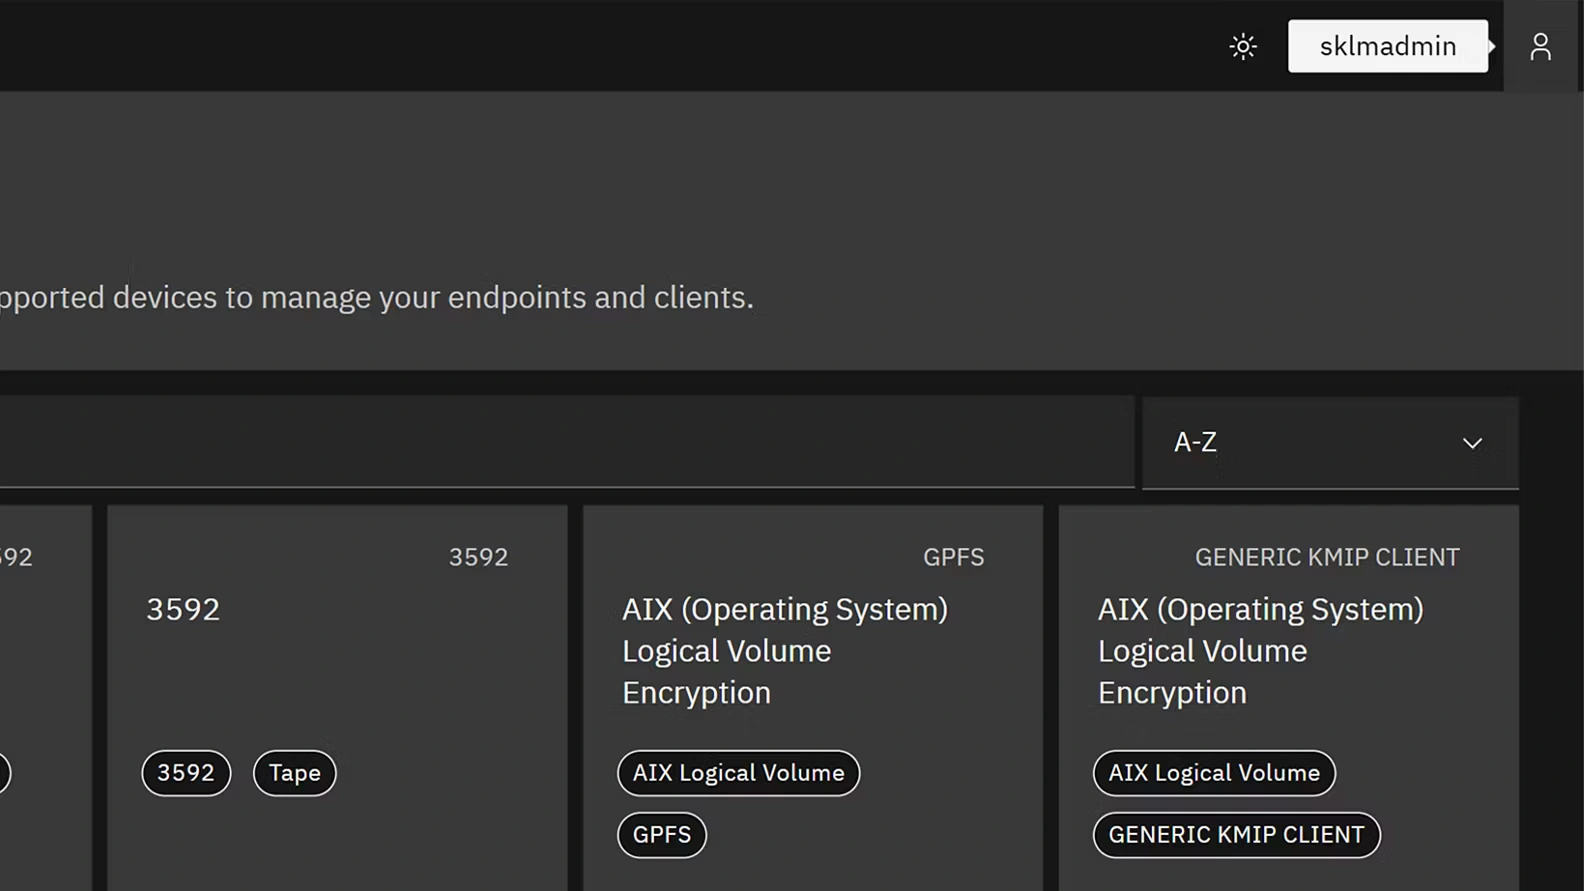Open the A-Z sort dropdown
Viewport: 1584px width, 891px height.
point(1329,442)
